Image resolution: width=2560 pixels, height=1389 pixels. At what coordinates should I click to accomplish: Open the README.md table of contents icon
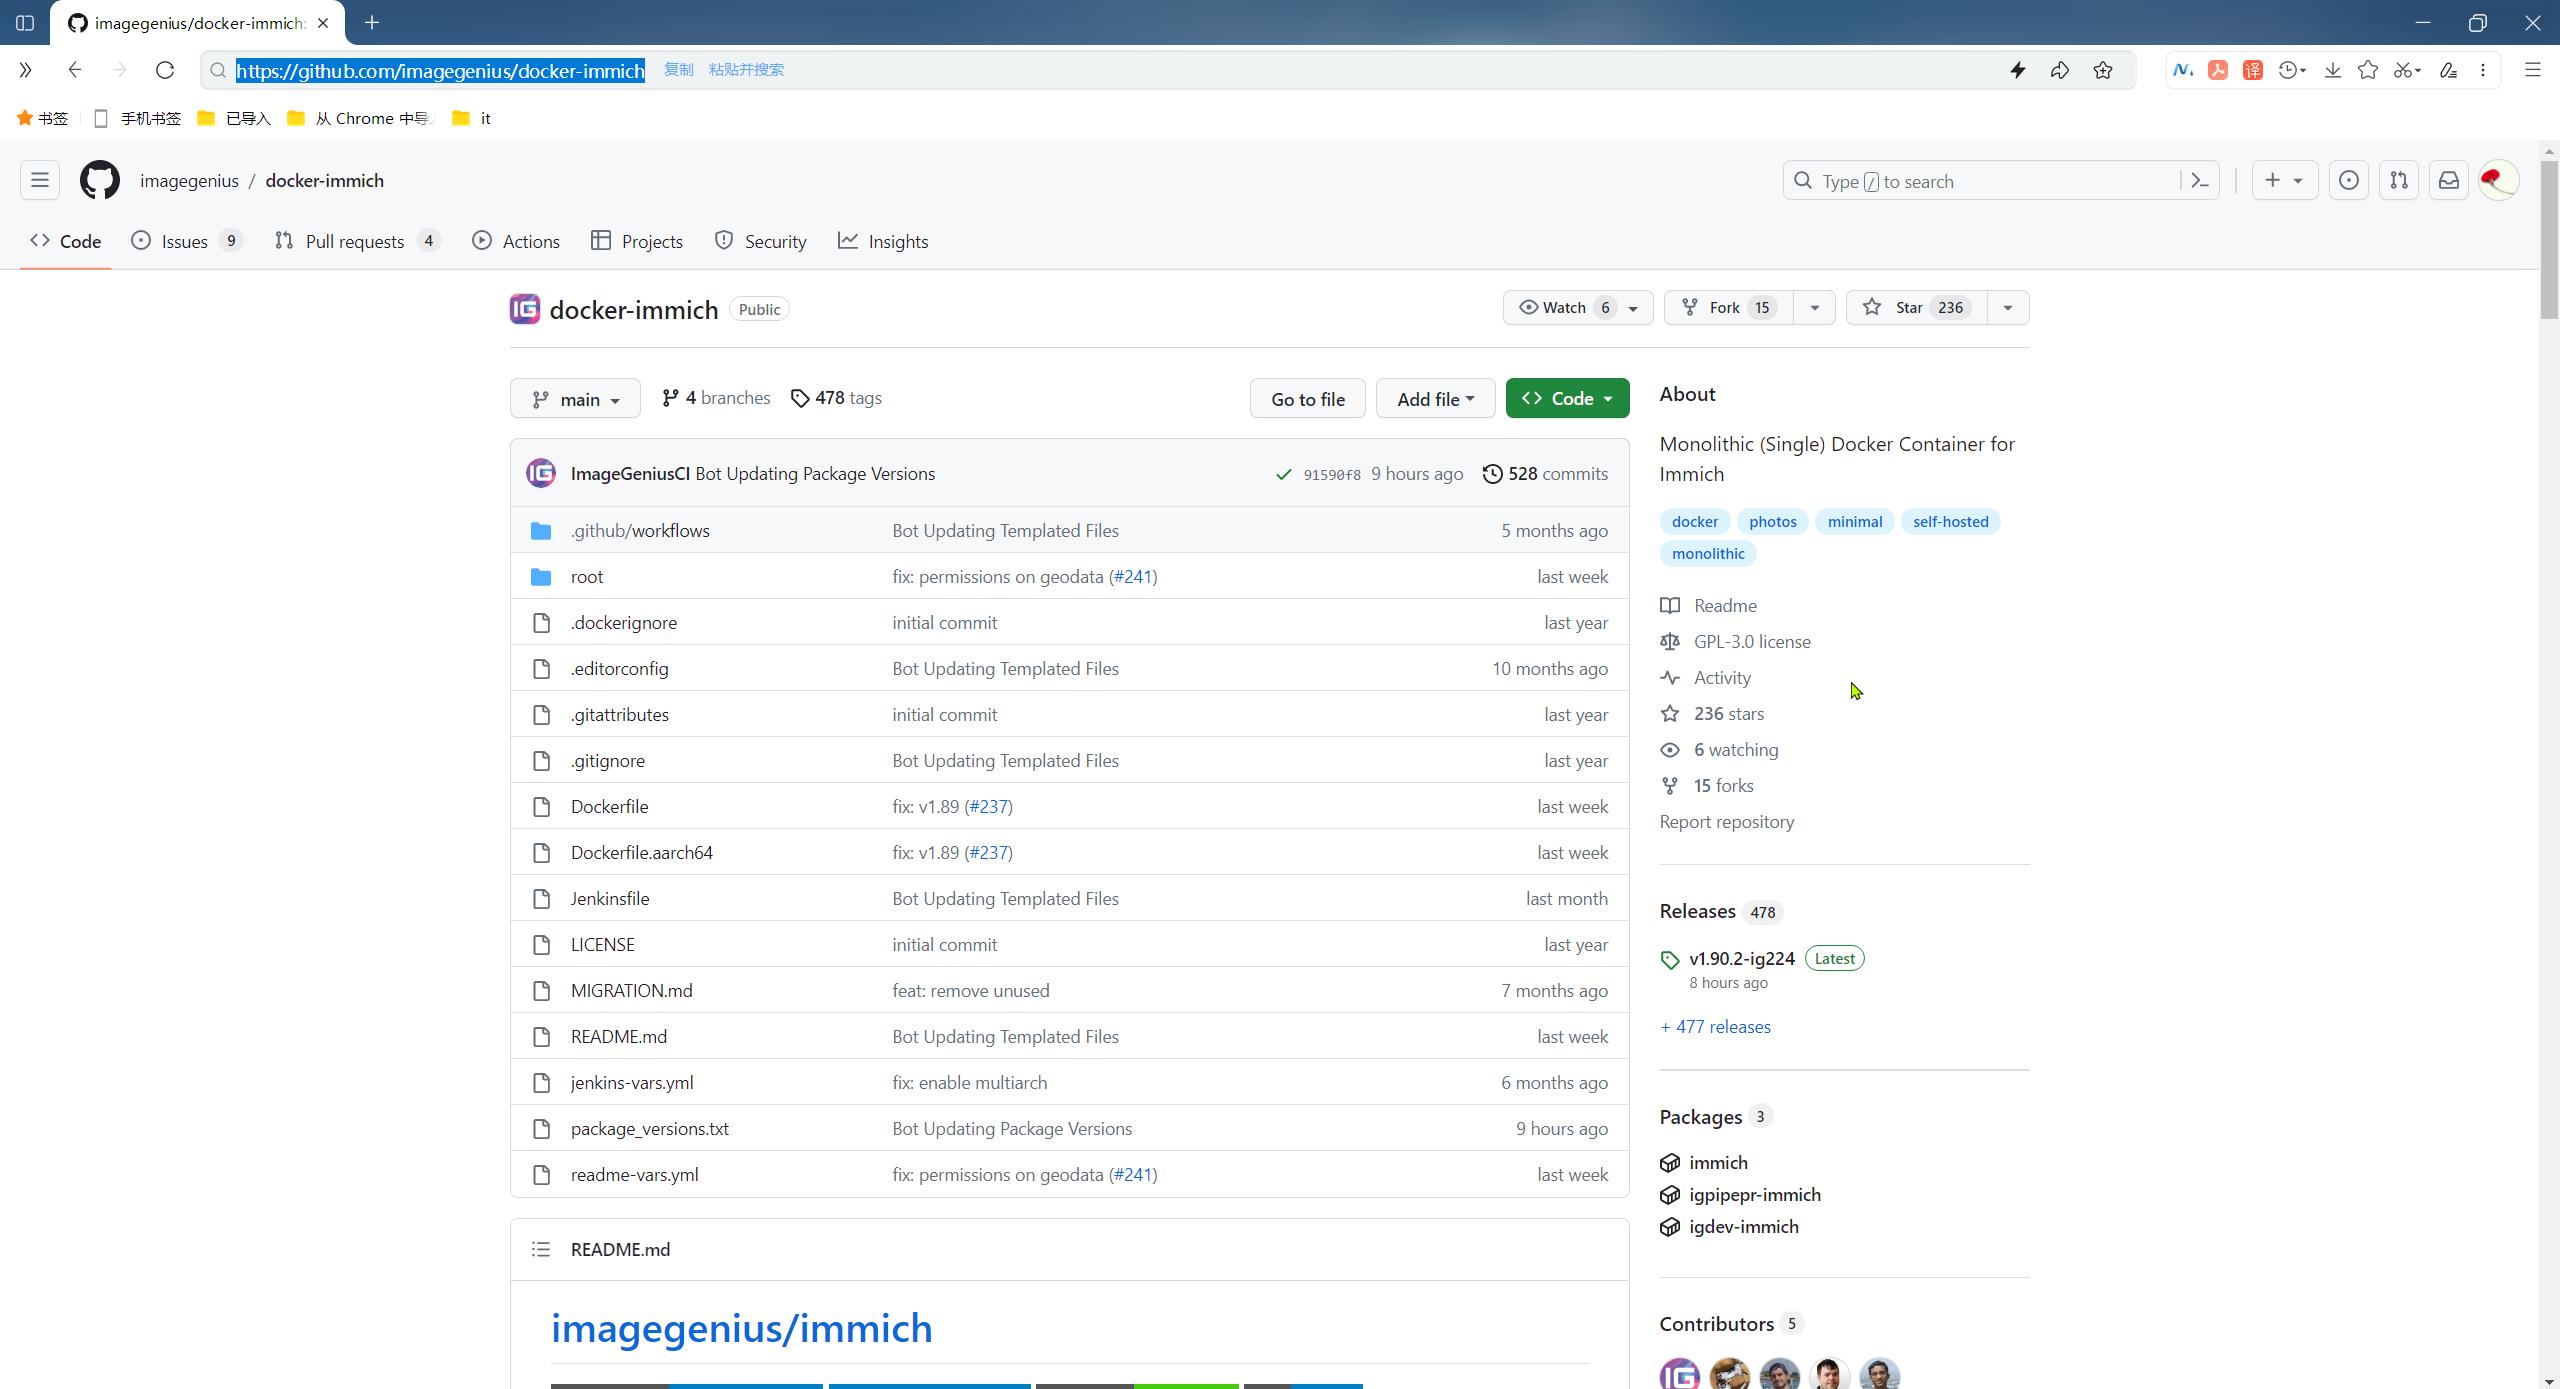(541, 1249)
